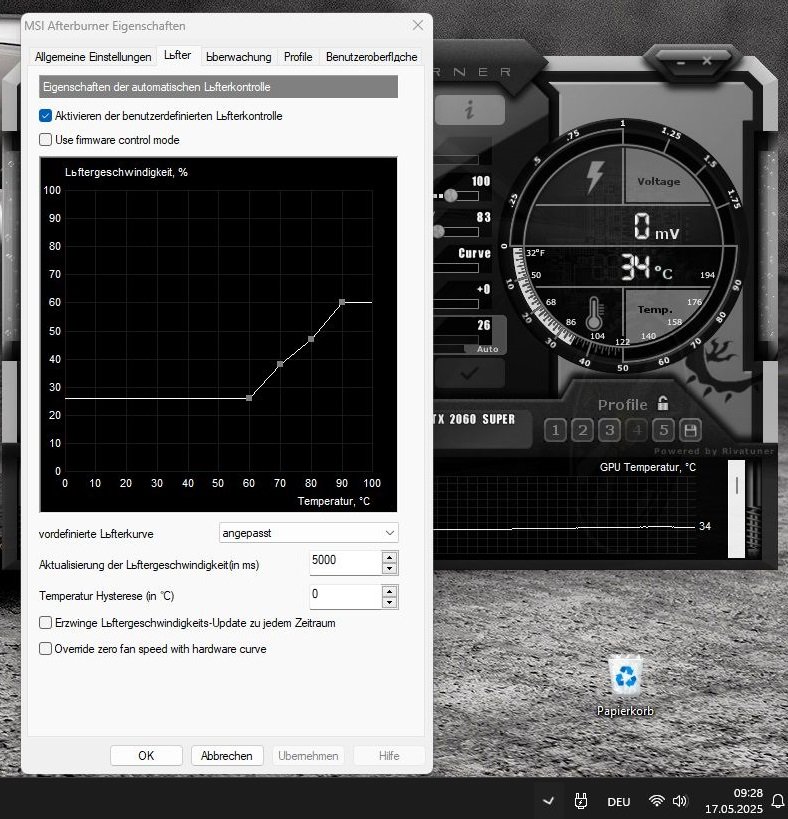
Task: Click the fan curve point at 60°C
Action: point(249,398)
